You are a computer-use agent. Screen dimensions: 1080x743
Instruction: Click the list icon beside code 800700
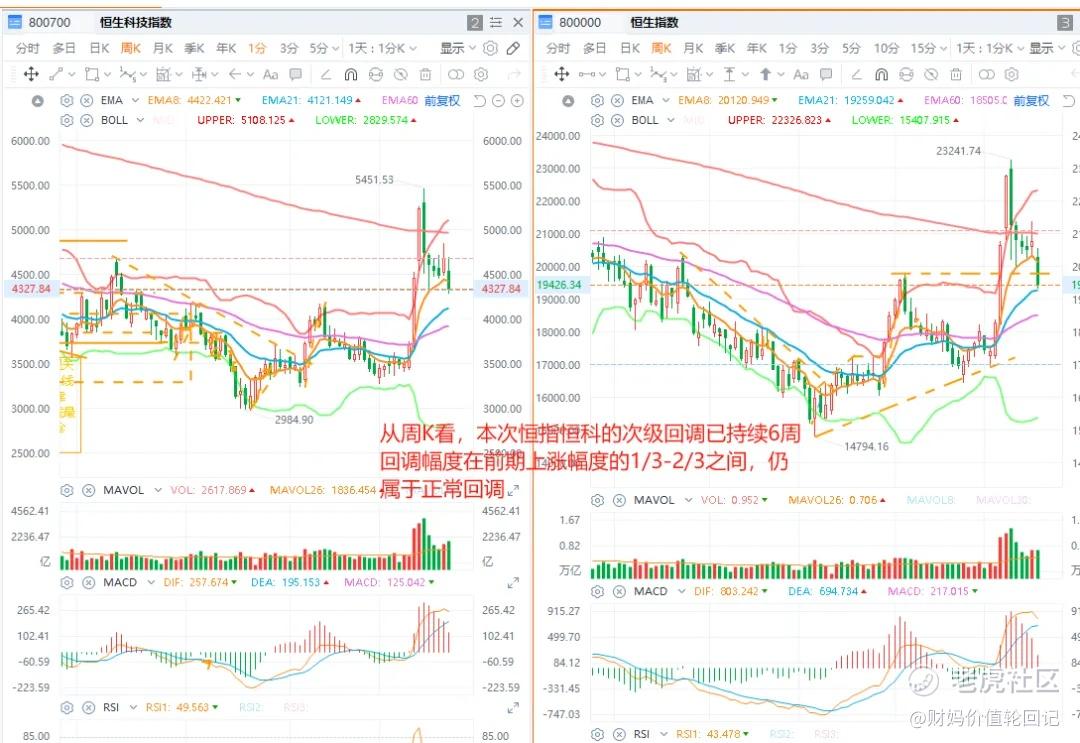click(x=14, y=23)
